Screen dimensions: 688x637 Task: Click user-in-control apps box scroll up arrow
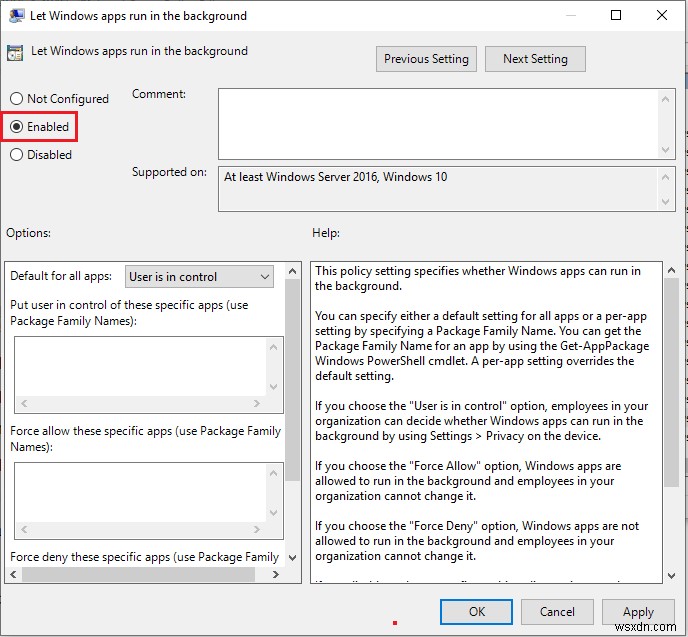click(x=274, y=347)
